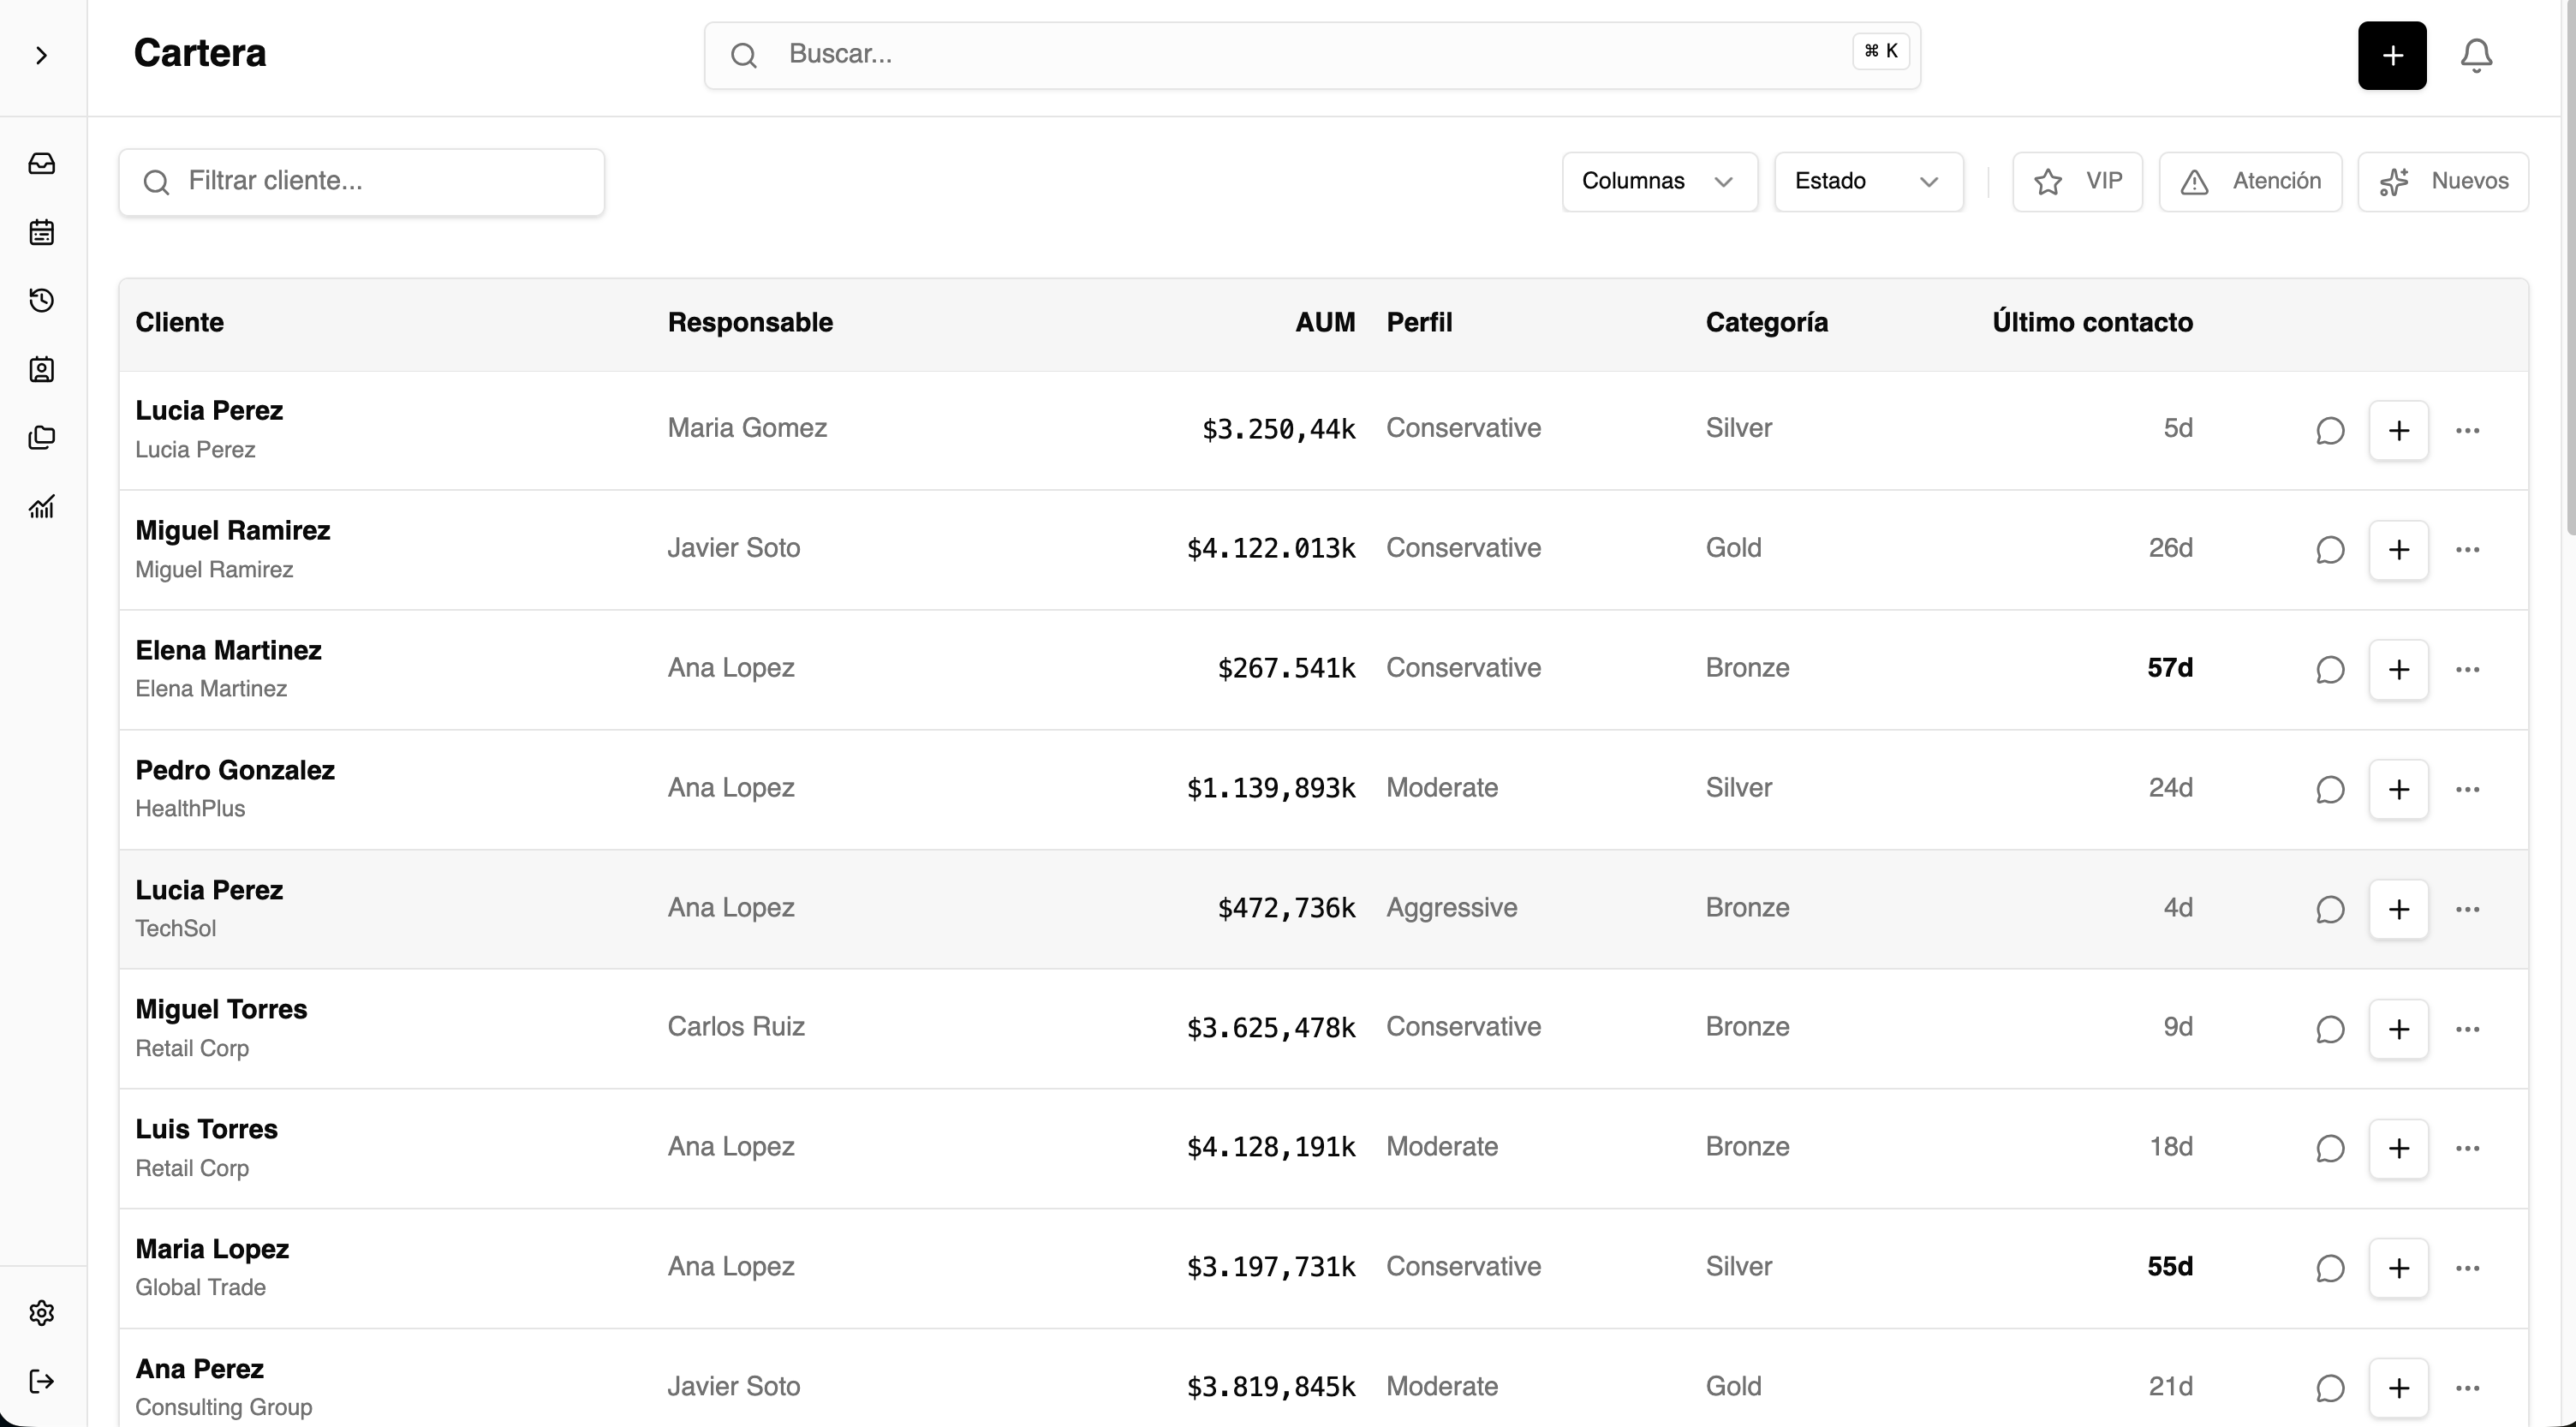
Task: Open the Columnas dropdown
Action: [x=1660, y=182]
